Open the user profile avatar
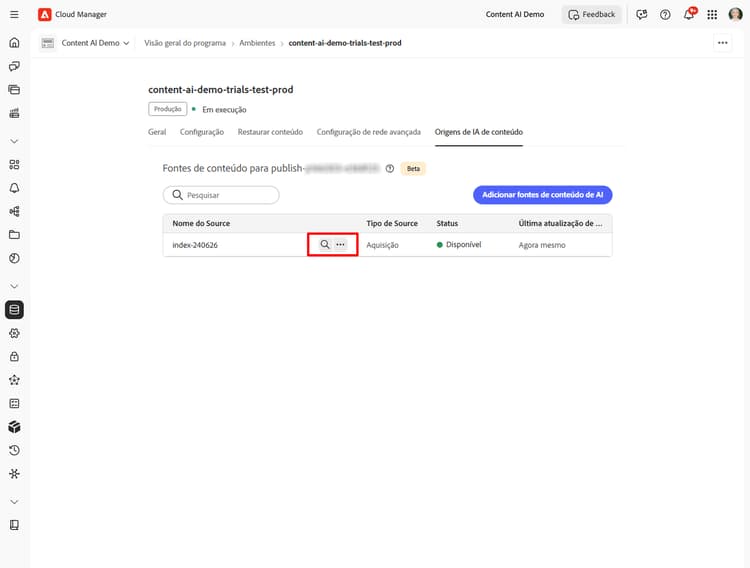 735,14
